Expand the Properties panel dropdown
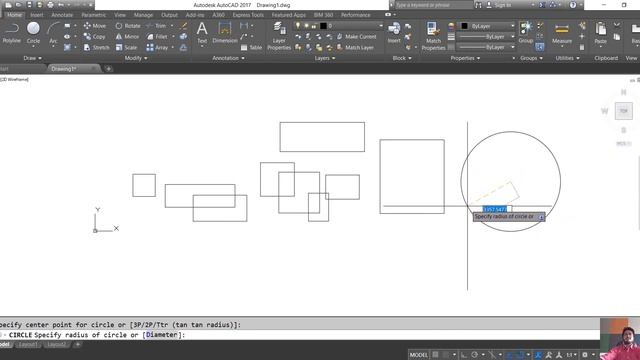The height and width of the screenshot is (360, 640). tap(465, 58)
